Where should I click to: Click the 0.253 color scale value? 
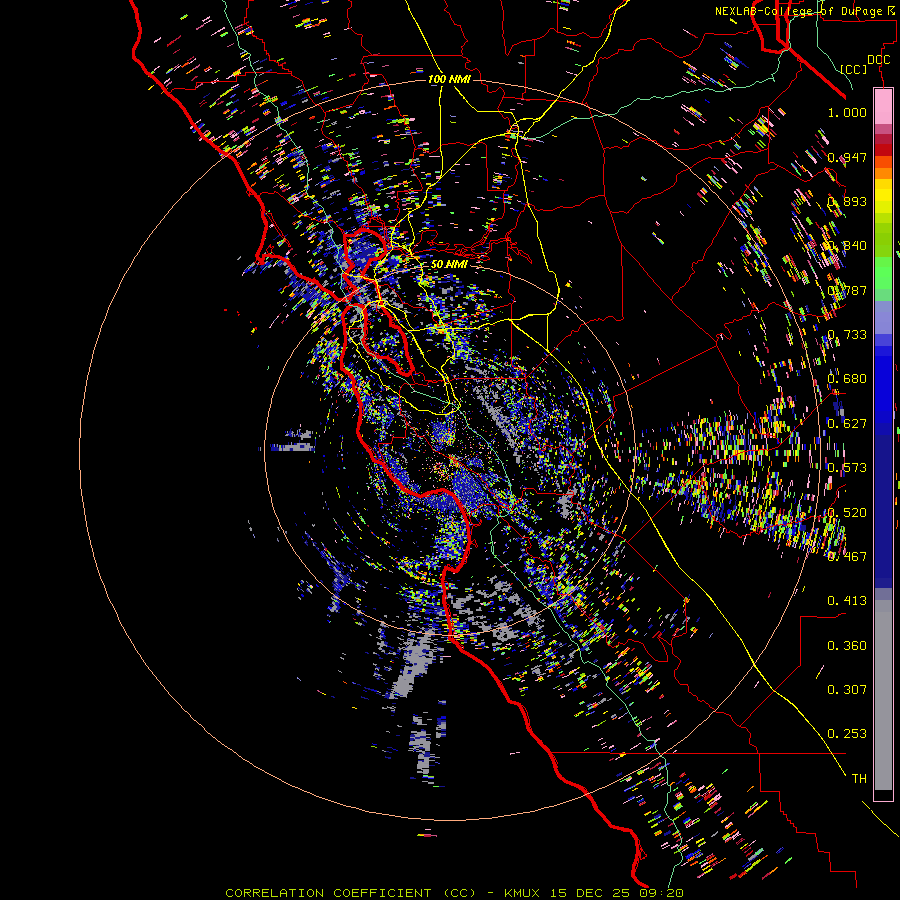click(x=847, y=734)
